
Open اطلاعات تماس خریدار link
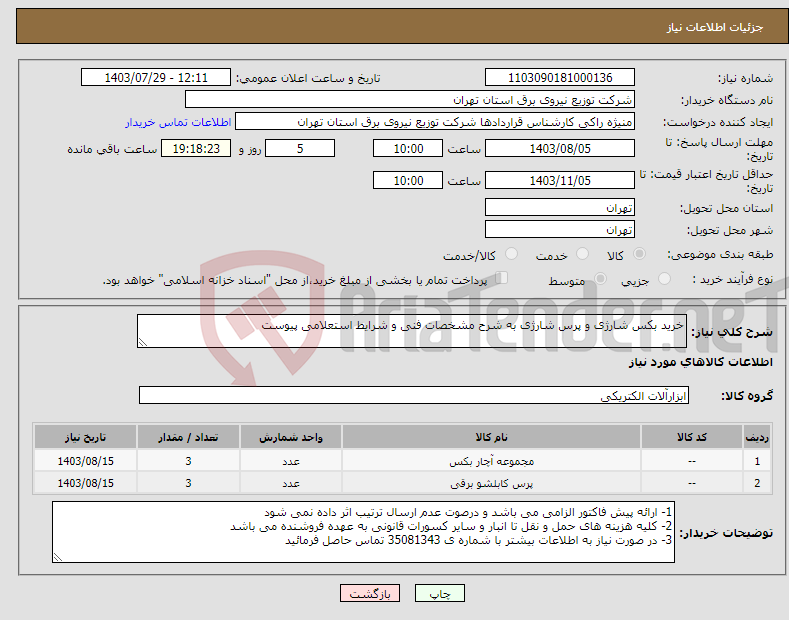[178, 122]
